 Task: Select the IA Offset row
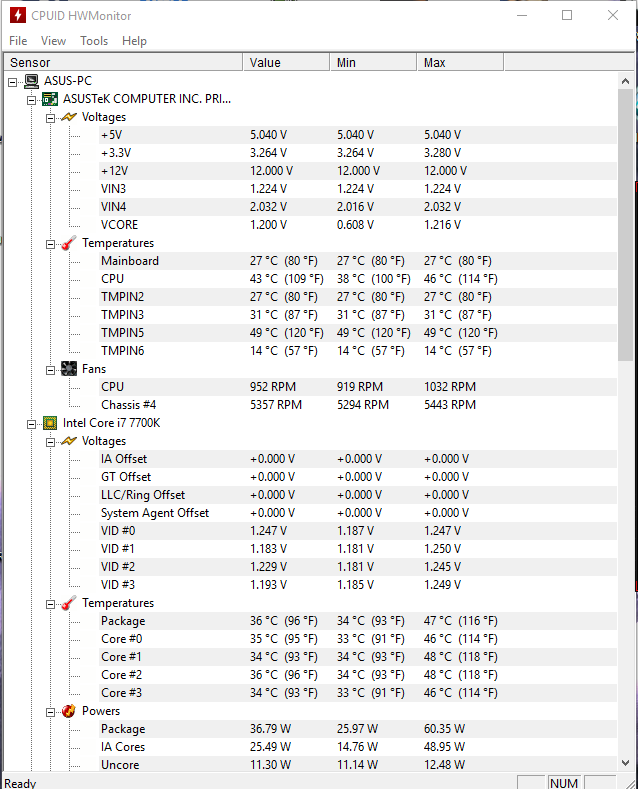(x=358, y=459)
